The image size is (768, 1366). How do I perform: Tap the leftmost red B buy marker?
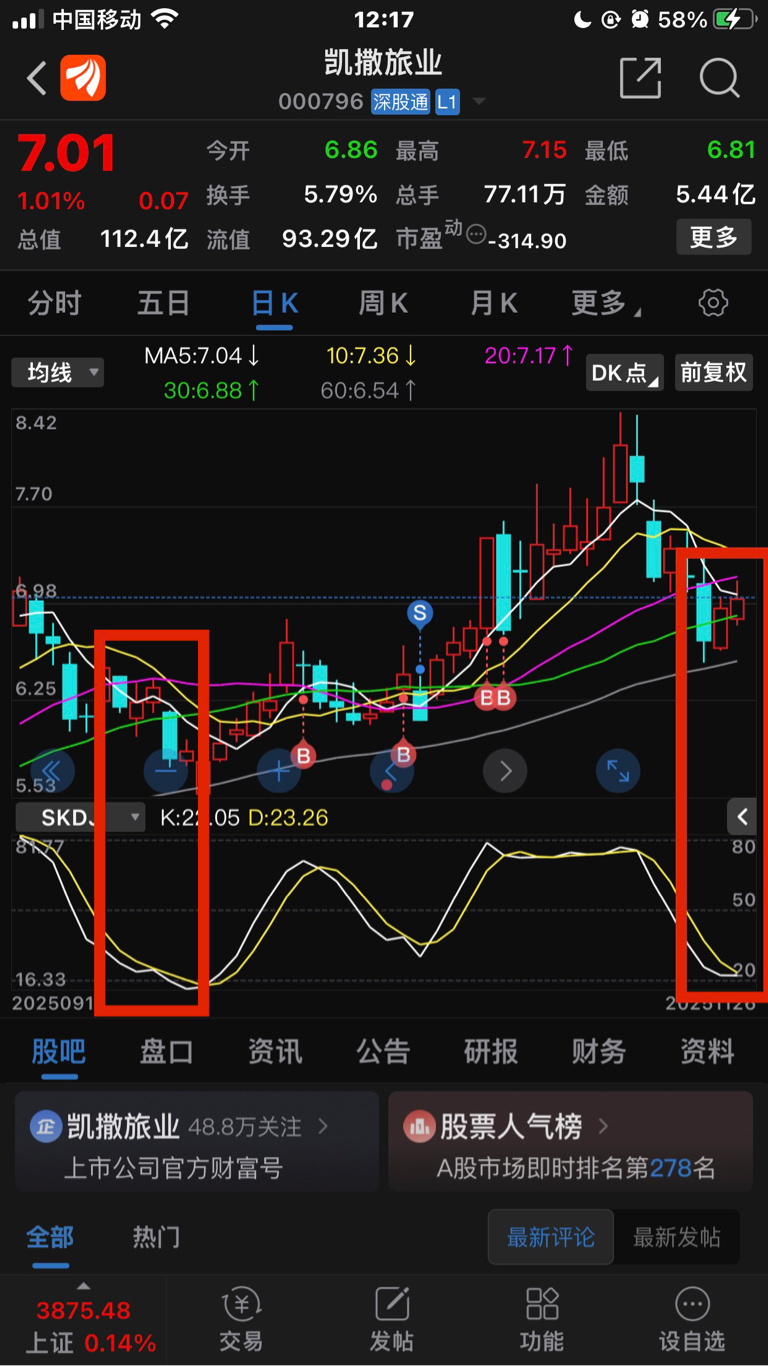tap(303, 755)
